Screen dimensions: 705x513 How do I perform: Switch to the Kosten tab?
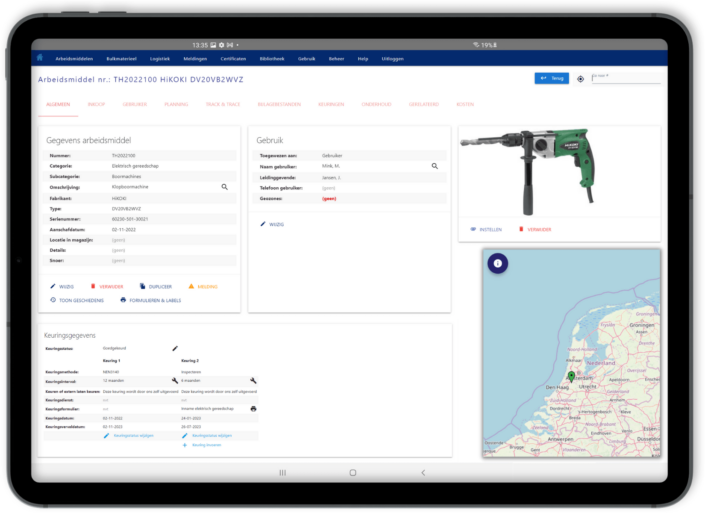point(465,104)
